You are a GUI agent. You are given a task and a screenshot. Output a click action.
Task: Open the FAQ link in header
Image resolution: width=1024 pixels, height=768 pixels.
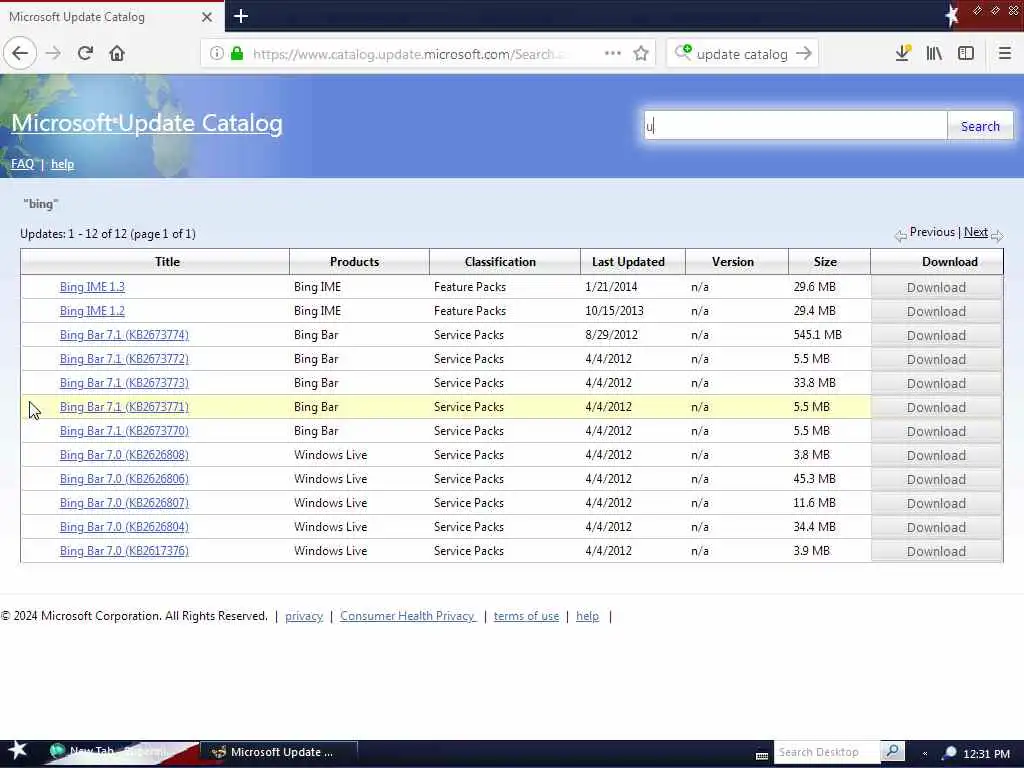[x=22, y=164]
